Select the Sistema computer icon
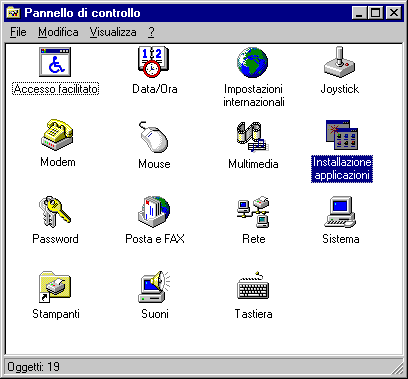Screen dimensions: 408x379 click(x=340, y=212)
